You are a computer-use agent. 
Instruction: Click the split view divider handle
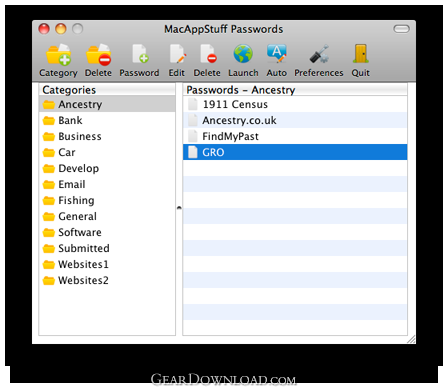pyautogui.click(x=179, y=208)
